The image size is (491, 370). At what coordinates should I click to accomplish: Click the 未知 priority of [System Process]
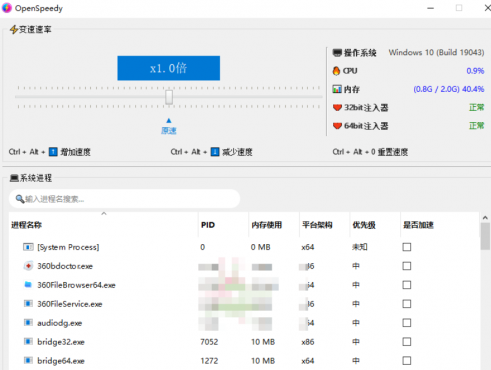(360, 247)
